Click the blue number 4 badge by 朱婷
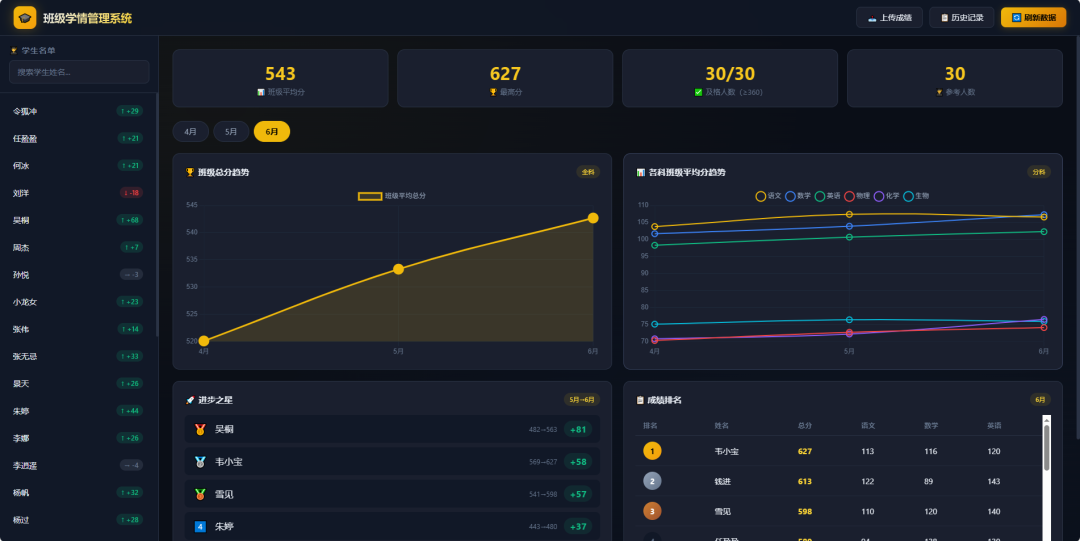1080x541 pixels. (x=200, y=527)
